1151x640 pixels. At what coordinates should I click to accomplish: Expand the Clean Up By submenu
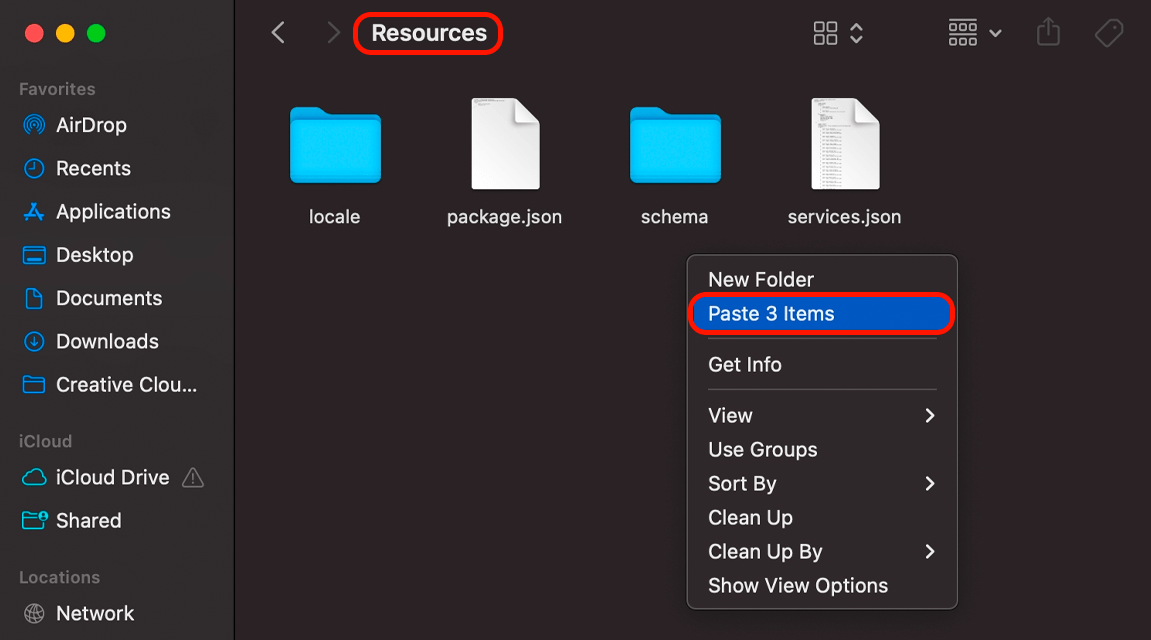(x=821, y=552)
